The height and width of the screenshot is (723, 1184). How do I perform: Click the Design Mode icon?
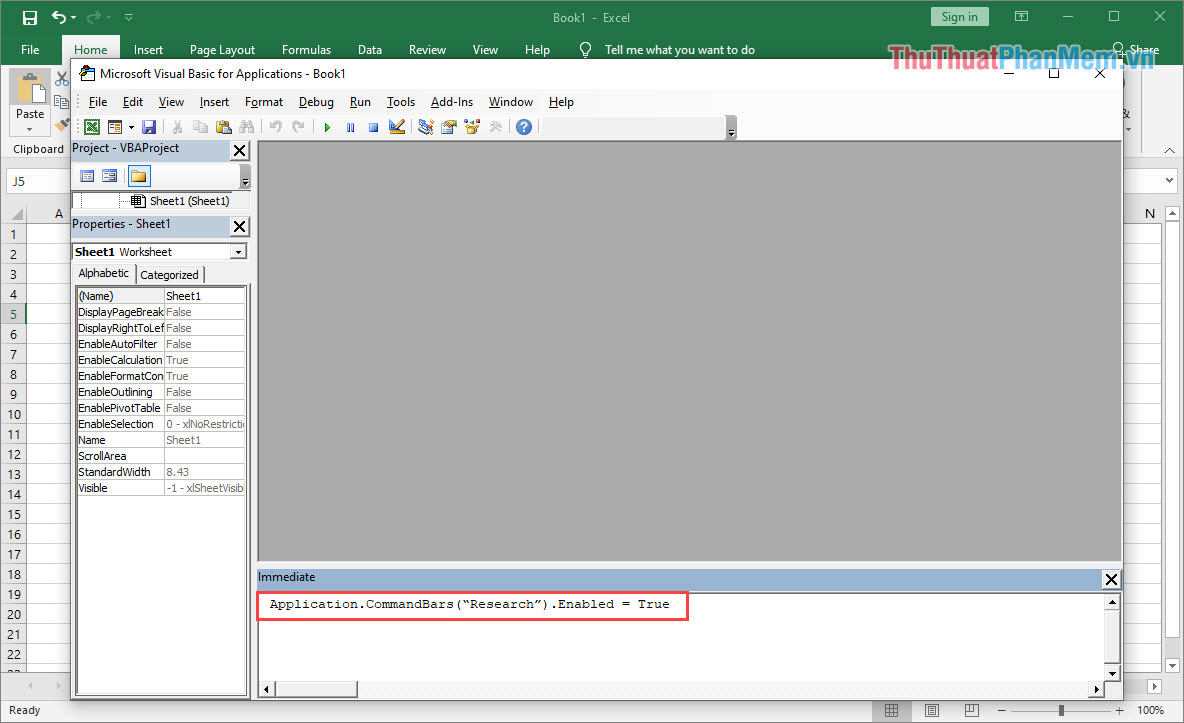(397, 126)
